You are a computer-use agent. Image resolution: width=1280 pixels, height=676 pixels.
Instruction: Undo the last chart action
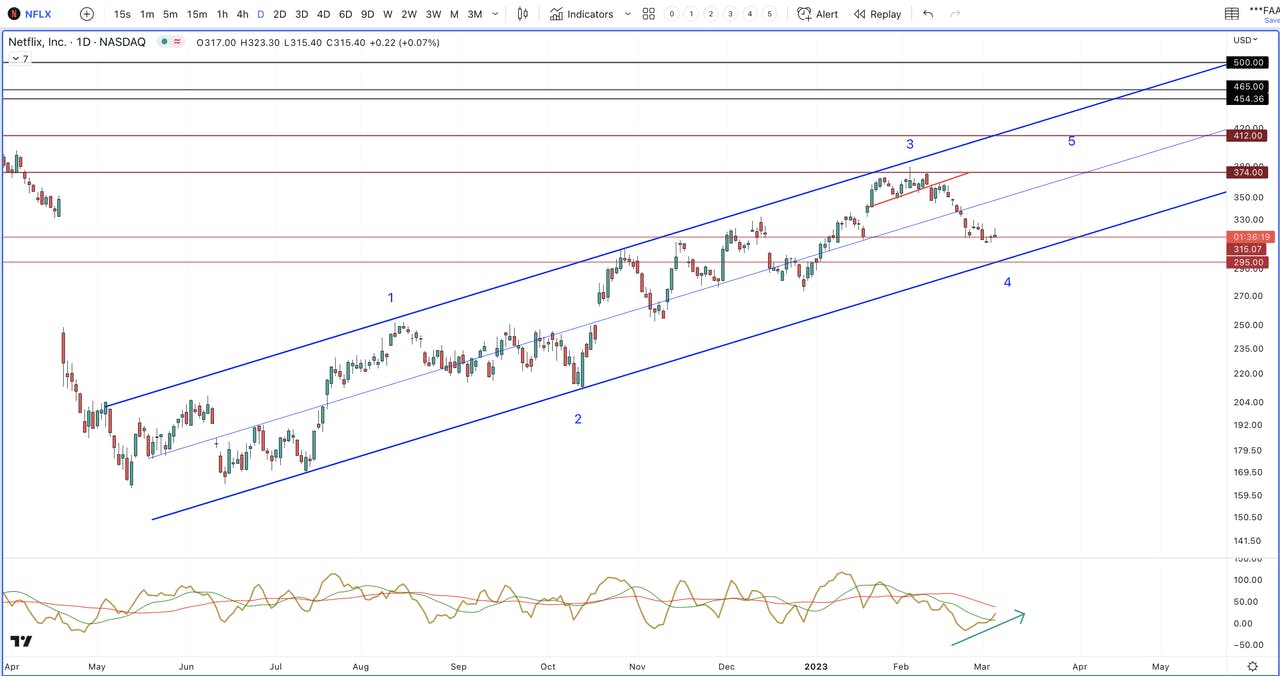pos(928,14)
